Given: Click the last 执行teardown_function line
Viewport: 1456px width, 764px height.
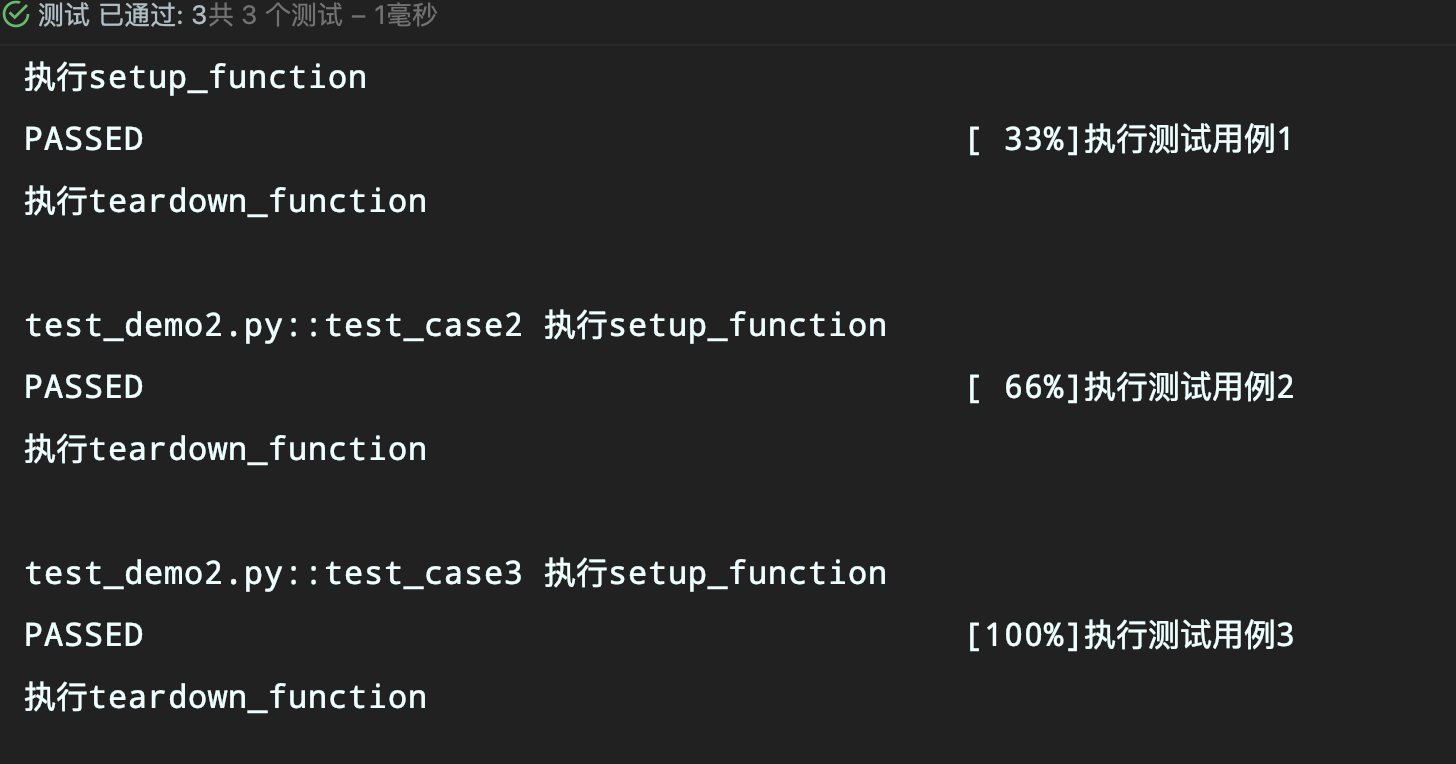Looking at the screenshot, I should pyautogui.click(x=226, y=697).
